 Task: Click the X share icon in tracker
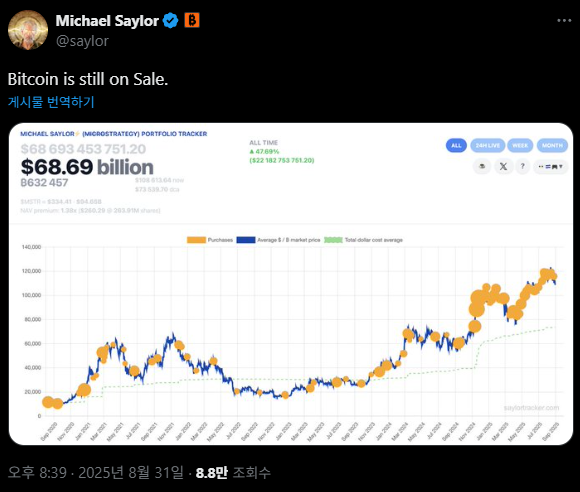point(503,166)
